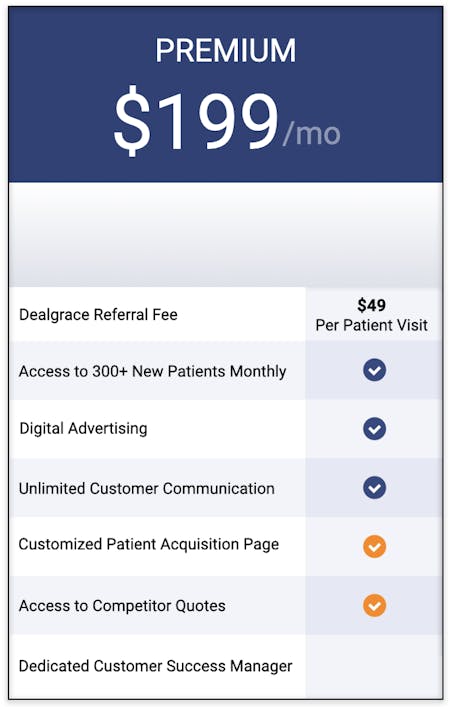Click the Digital Advertising feature label

click(83, 428)
